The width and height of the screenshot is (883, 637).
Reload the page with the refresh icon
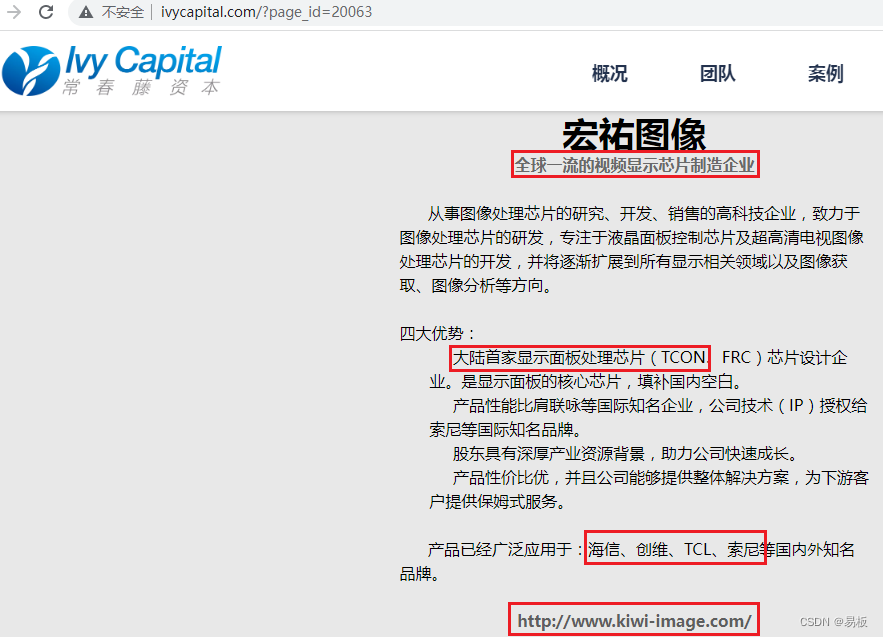pos(46,12)
